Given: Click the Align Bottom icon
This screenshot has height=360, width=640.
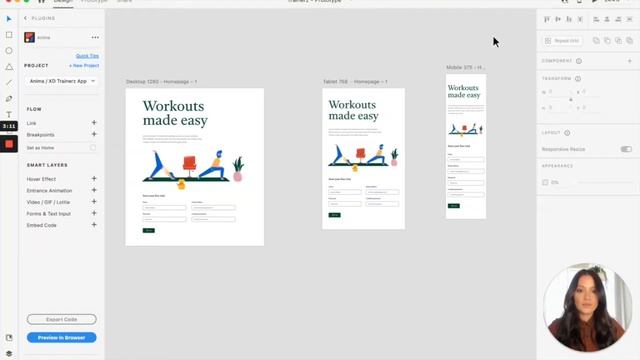Looking at the screenshot, I should (569, 19).
